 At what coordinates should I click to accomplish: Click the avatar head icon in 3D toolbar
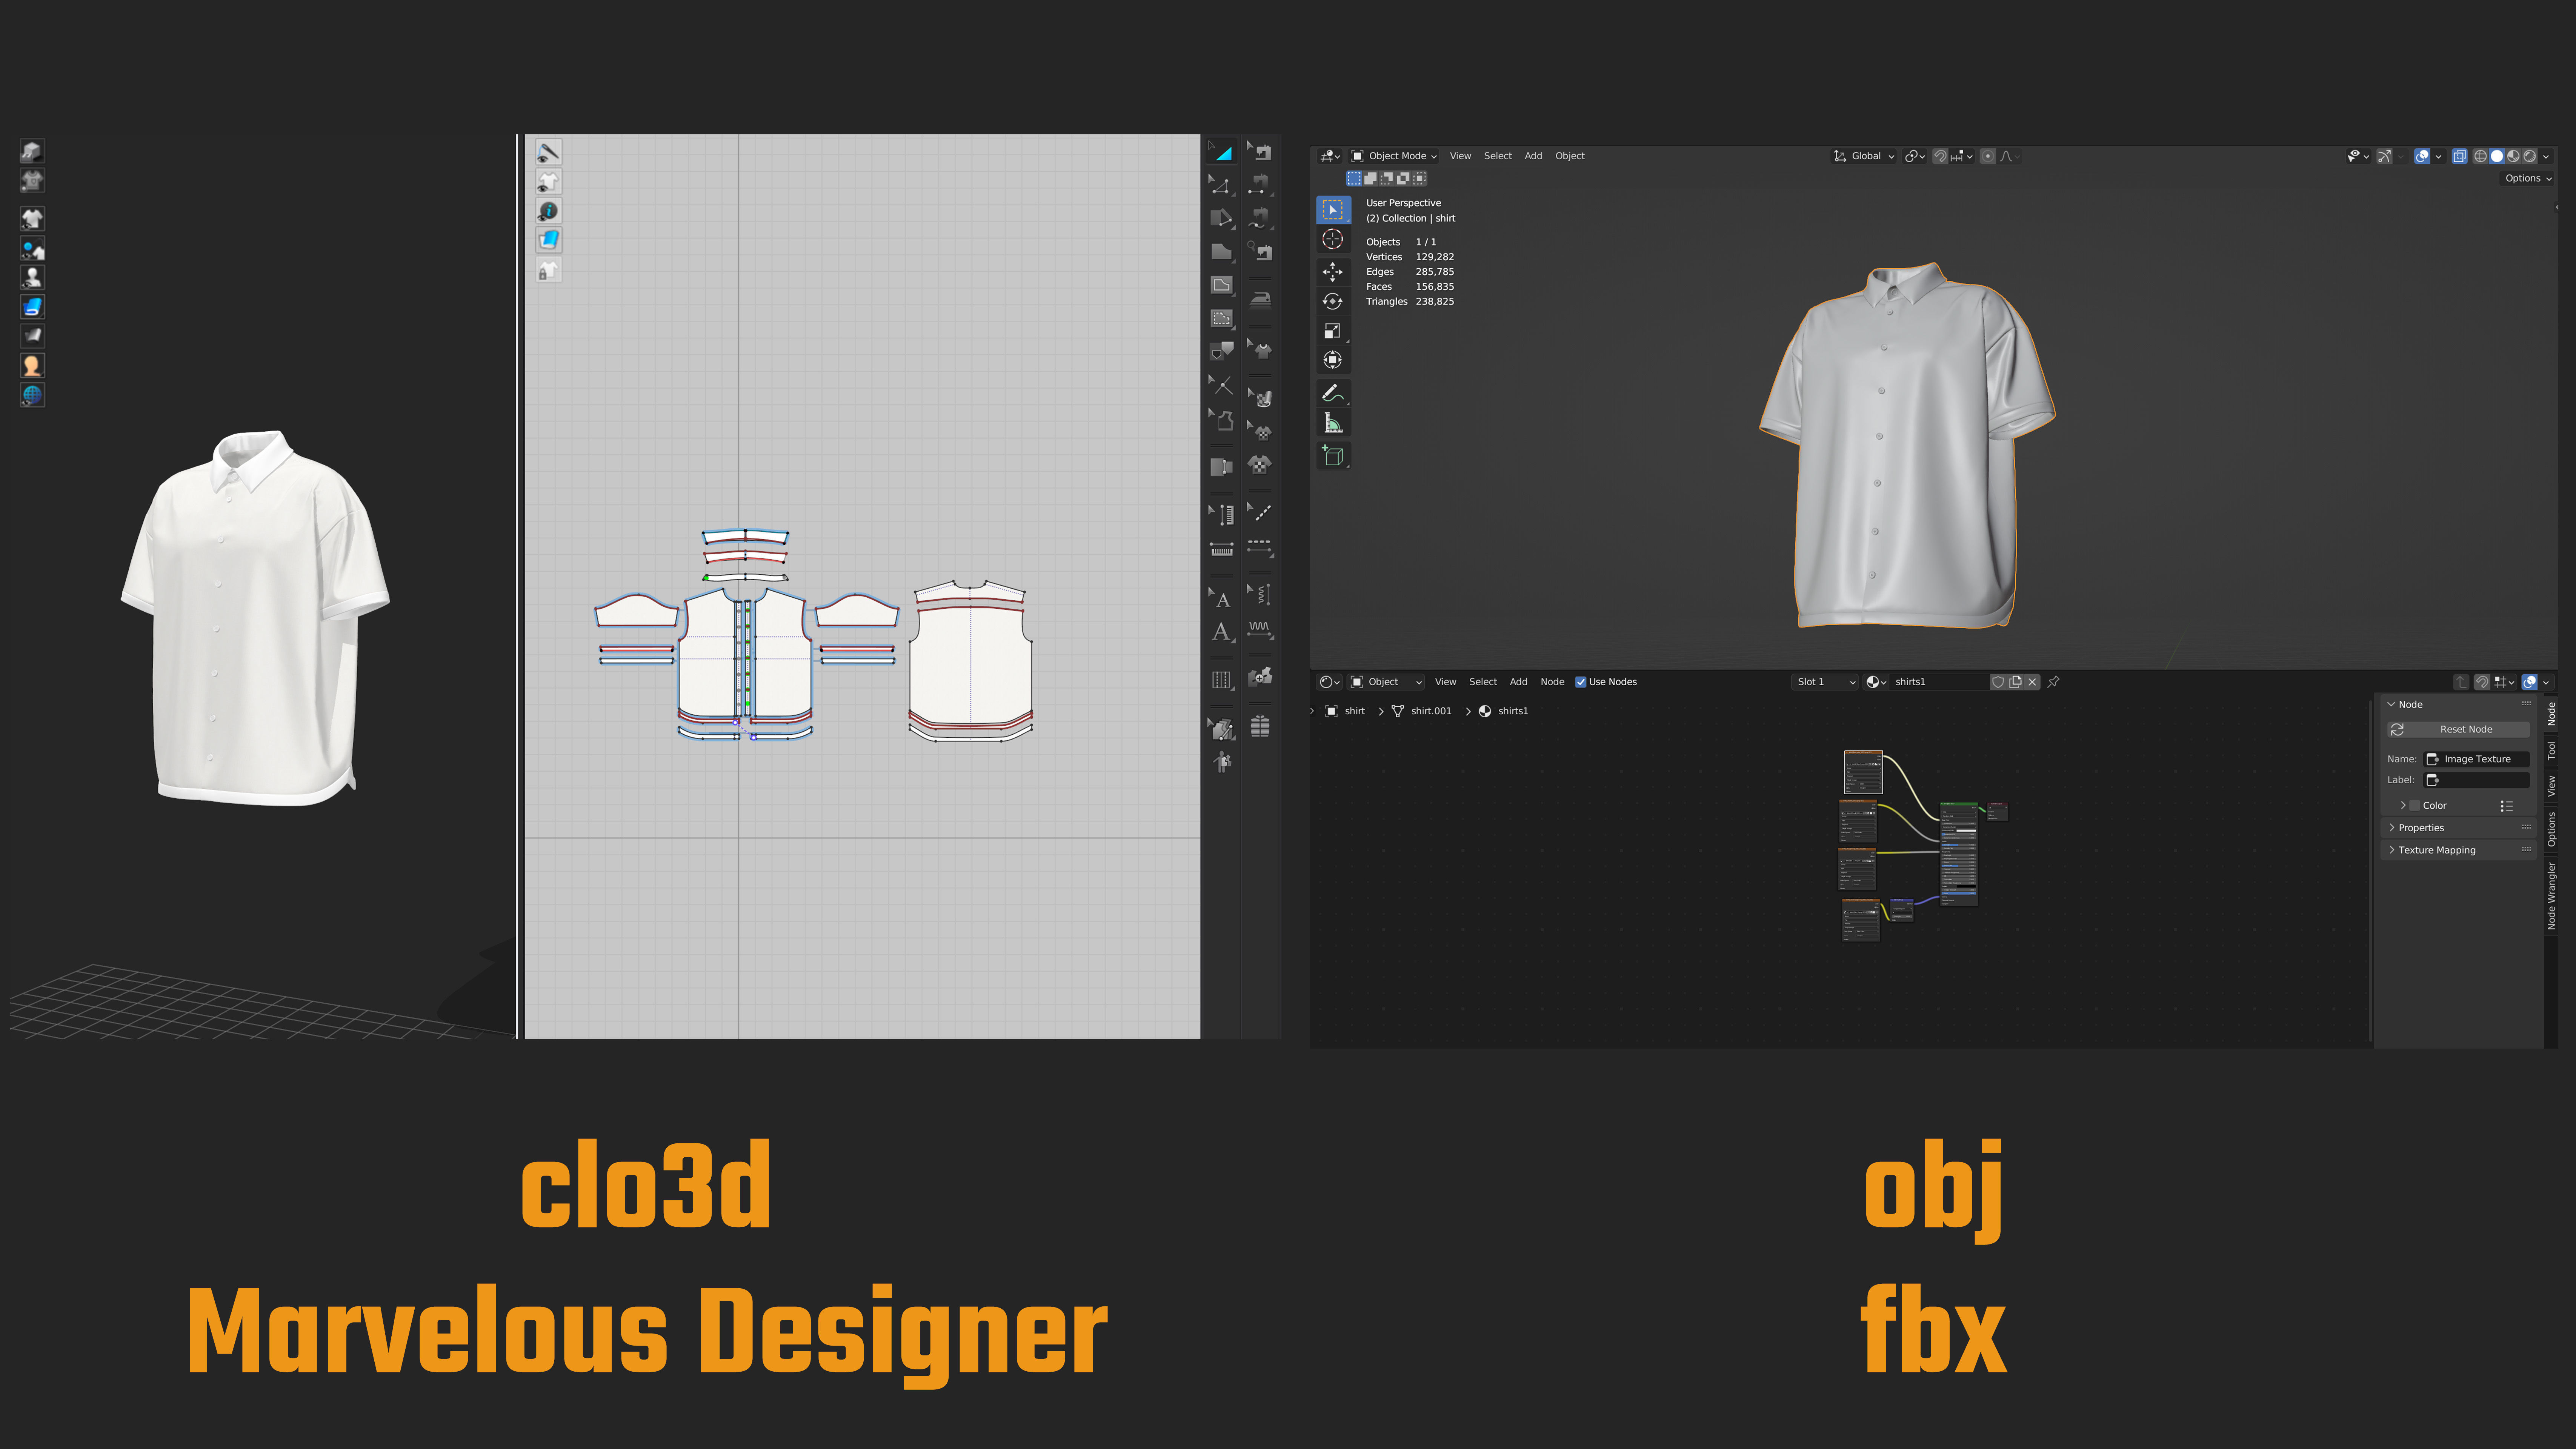32,366
